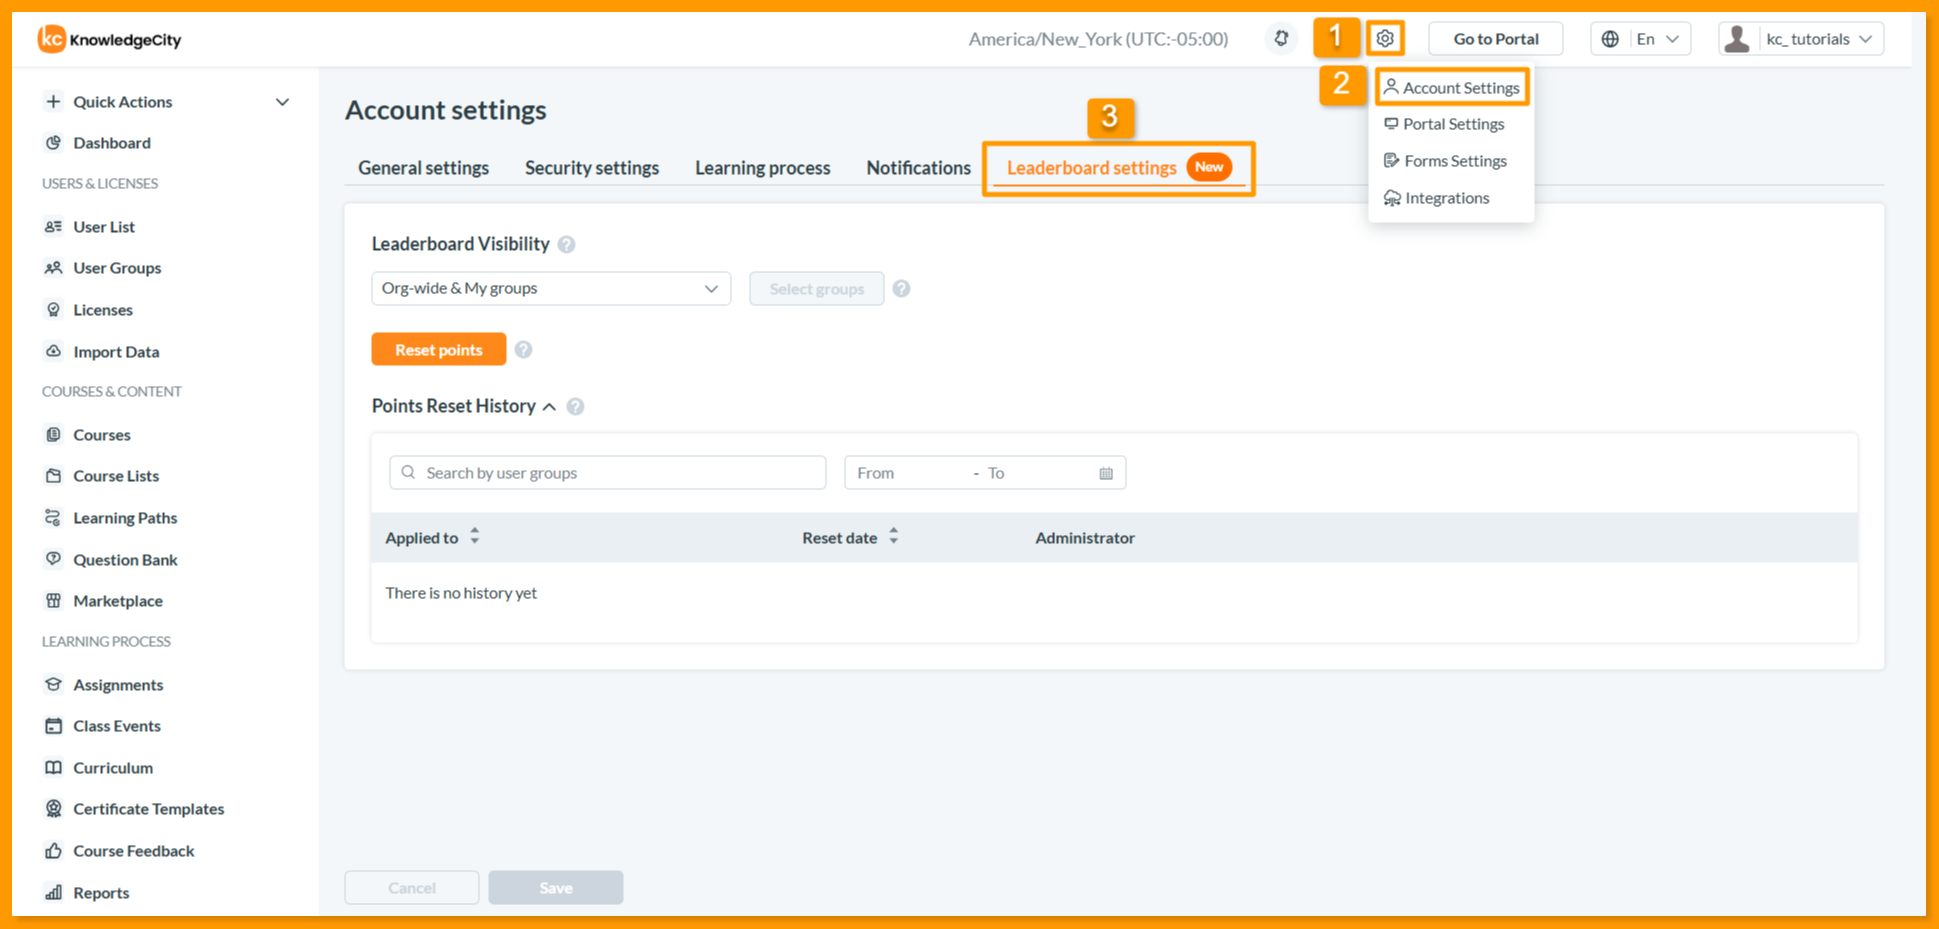Open Dashboard from sidebar
The width and height of the screenshot is (1939, 929).
[x=111, y=143]
